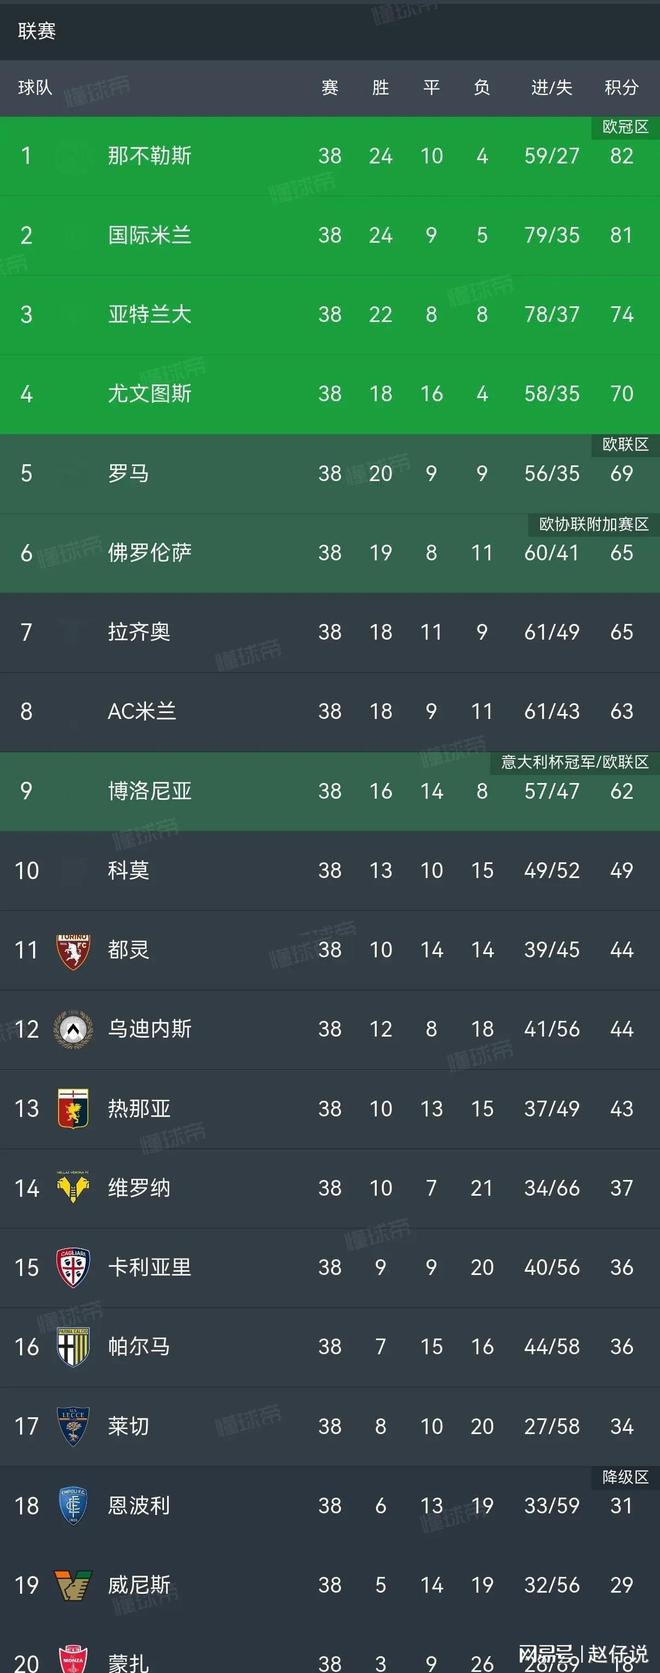Click the 欧冠区 zone label
Viewport: 660px width, 1673px height.
pos(625,127)
